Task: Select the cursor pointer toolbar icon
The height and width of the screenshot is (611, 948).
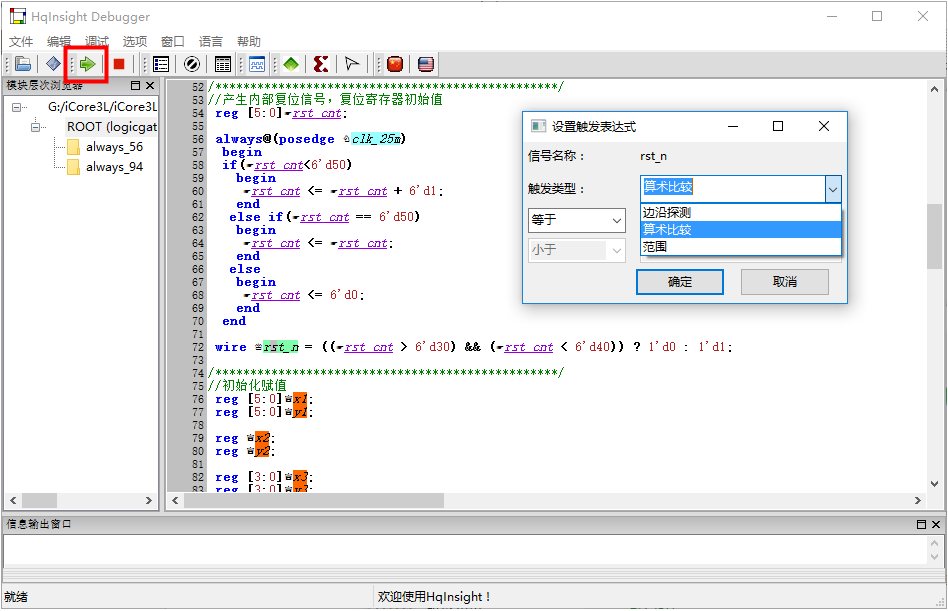Action: 352,64
